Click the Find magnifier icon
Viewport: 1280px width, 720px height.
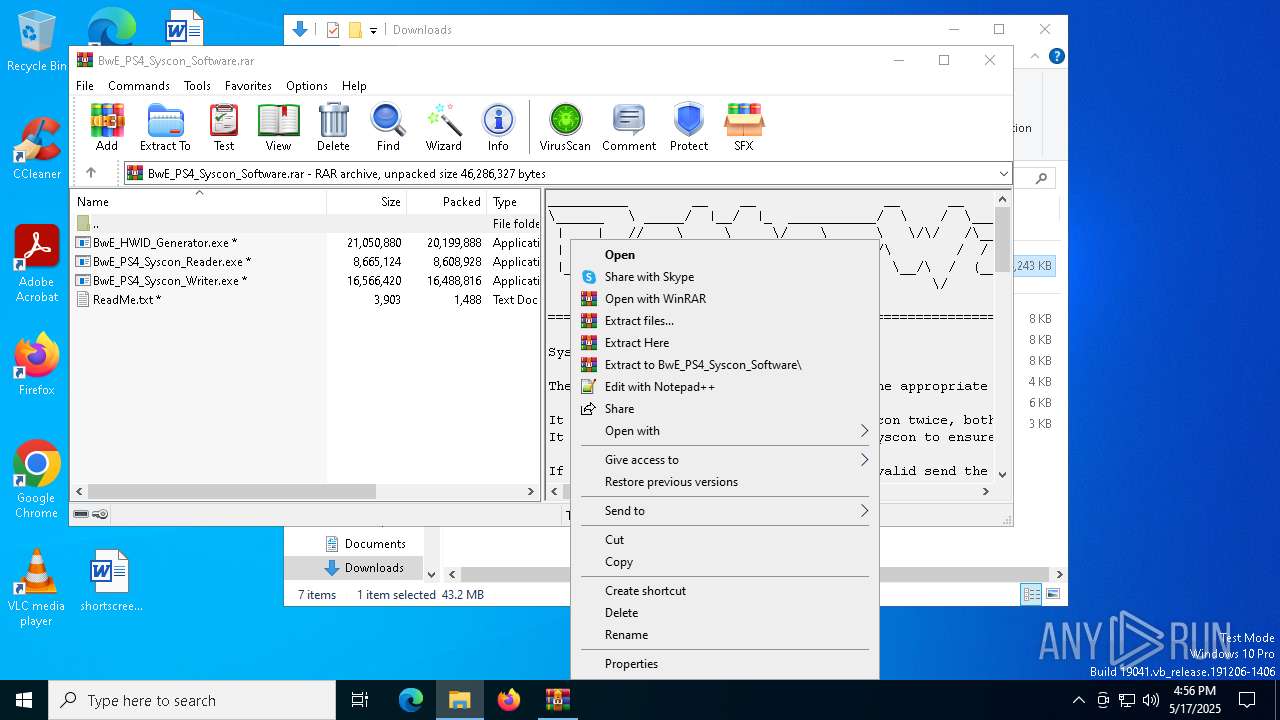[x=388, y=127]
